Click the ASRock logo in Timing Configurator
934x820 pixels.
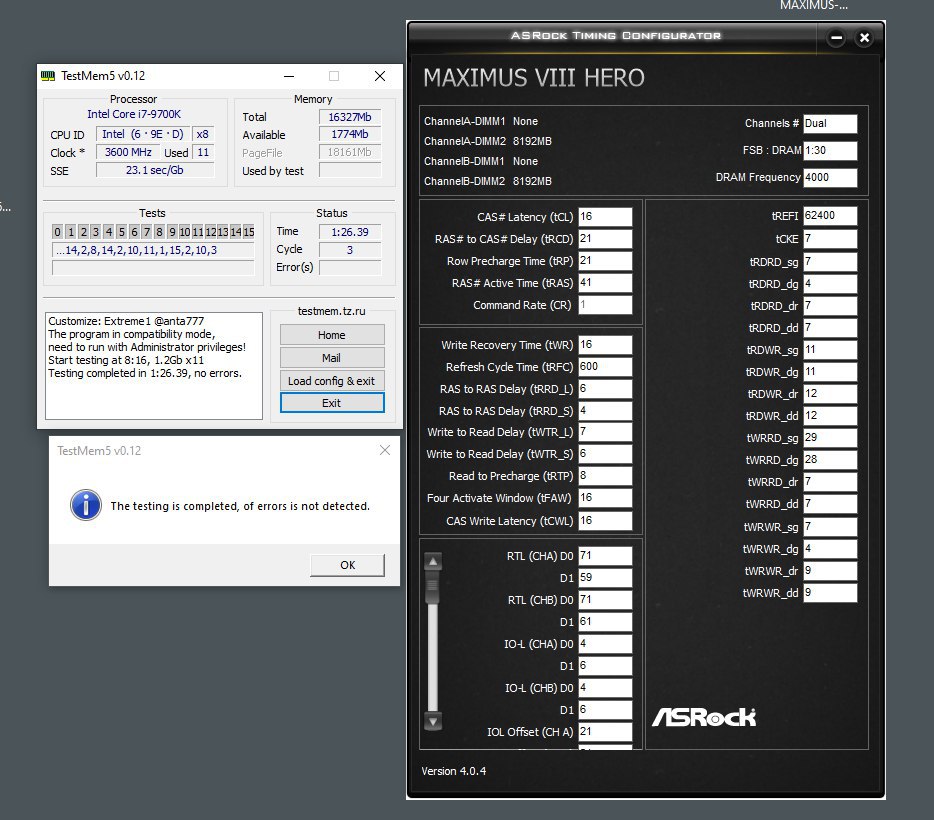pyautogui.click(x=704, y=717)
